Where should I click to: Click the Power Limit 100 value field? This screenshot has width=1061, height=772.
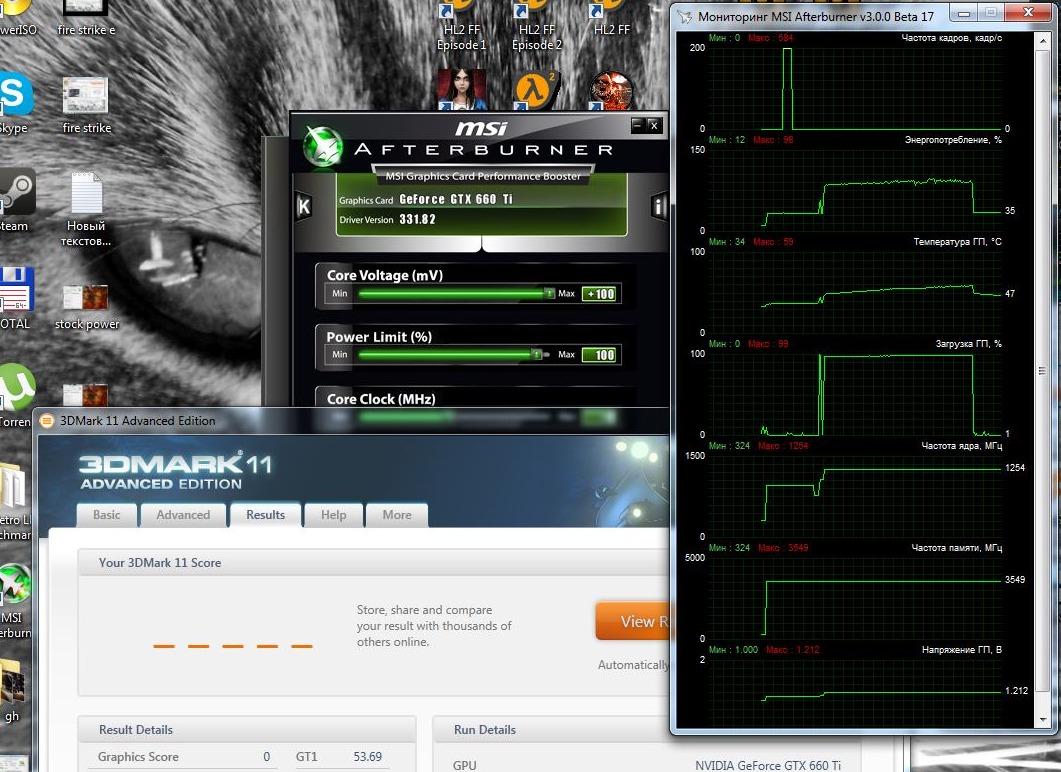[599, 355]
